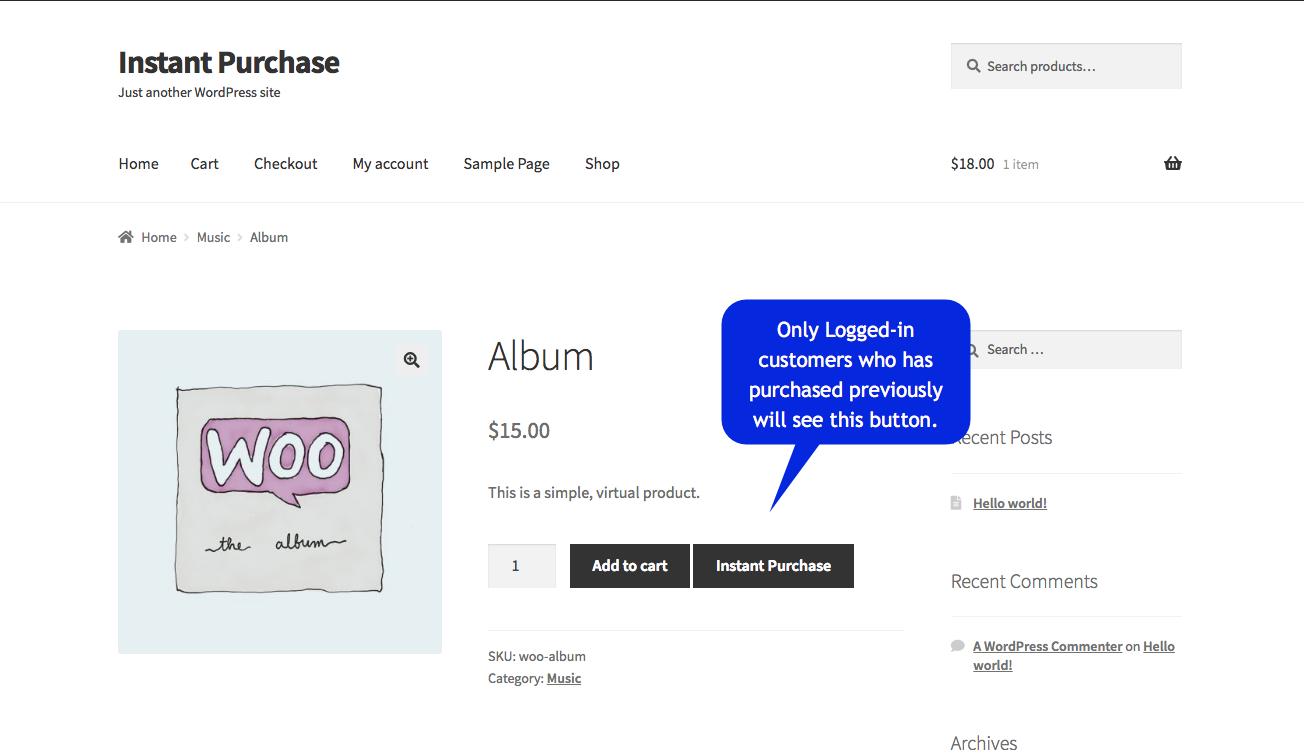The height and width of the screenshot is (750, 1304).
Task: Navigate to My account in the menu
Action: point(390,164)
